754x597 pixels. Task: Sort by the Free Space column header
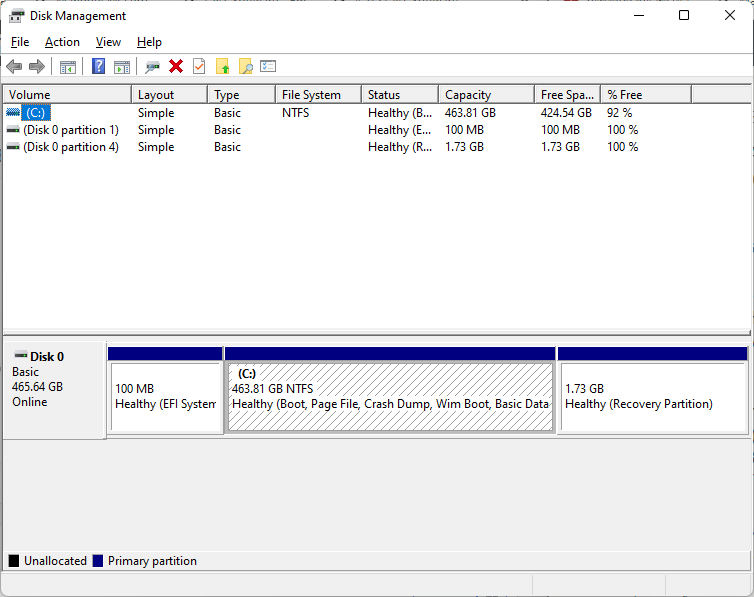pos(568,95)
